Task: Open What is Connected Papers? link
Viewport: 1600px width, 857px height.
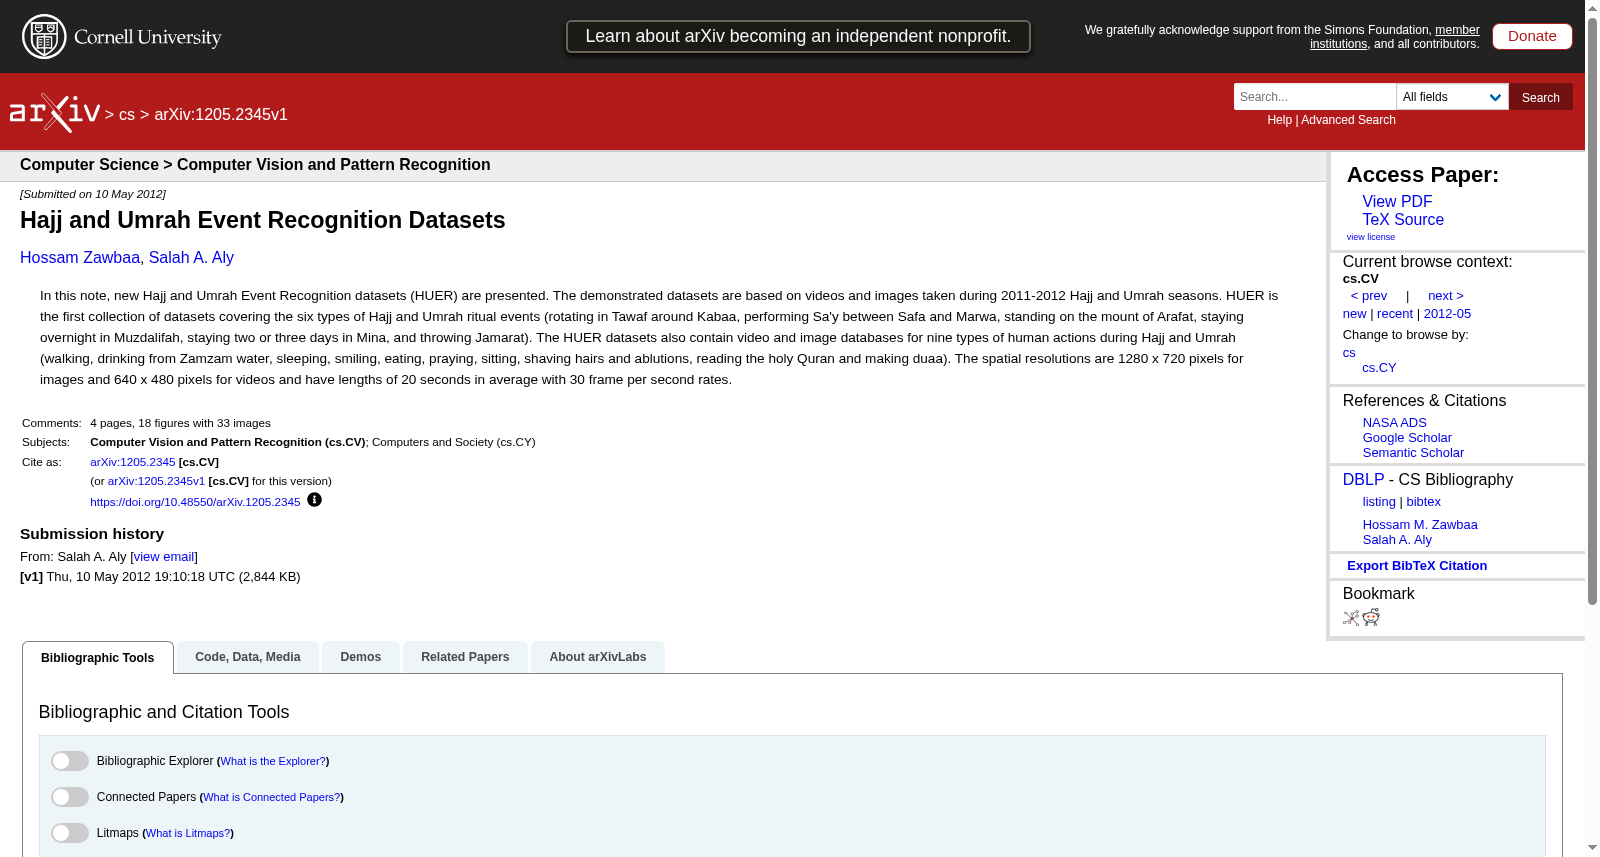Action: coord(272,798)
